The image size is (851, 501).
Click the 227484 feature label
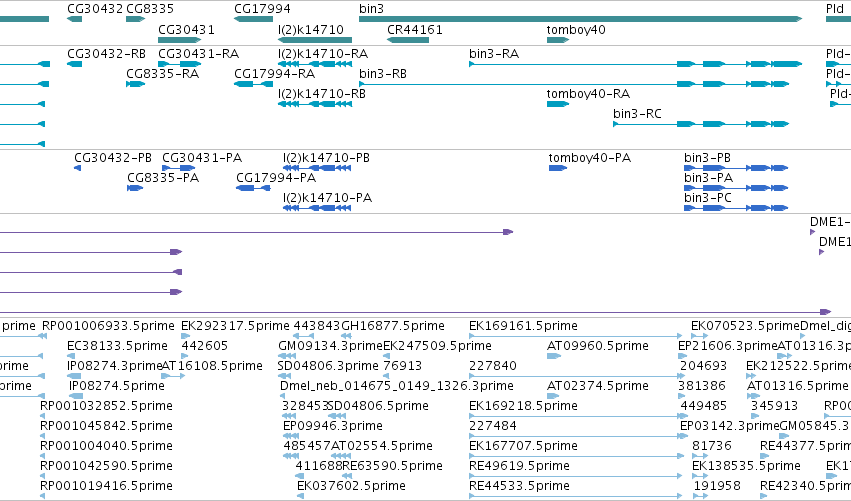(x=493, y=426)
